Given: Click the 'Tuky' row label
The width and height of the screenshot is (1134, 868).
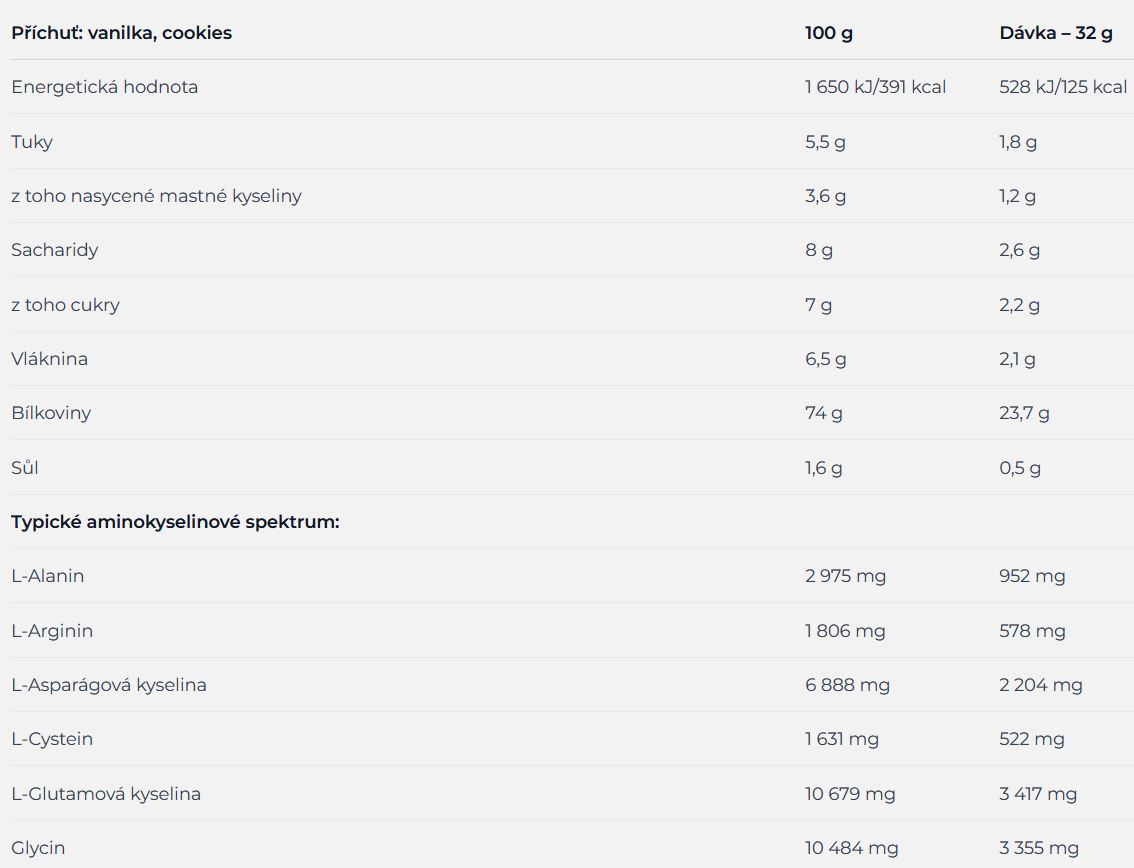Looking at the screenshot, I should point(32,141).
